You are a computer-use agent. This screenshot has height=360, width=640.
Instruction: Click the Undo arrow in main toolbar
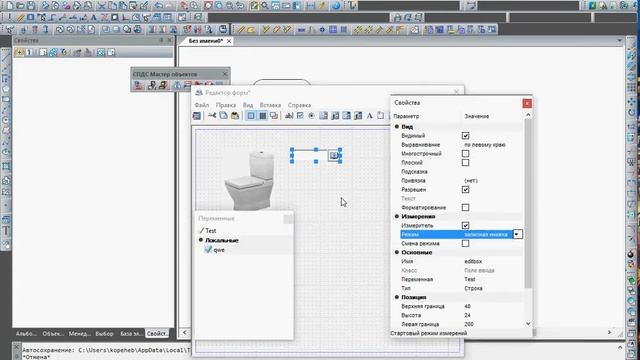coord(159,6)
